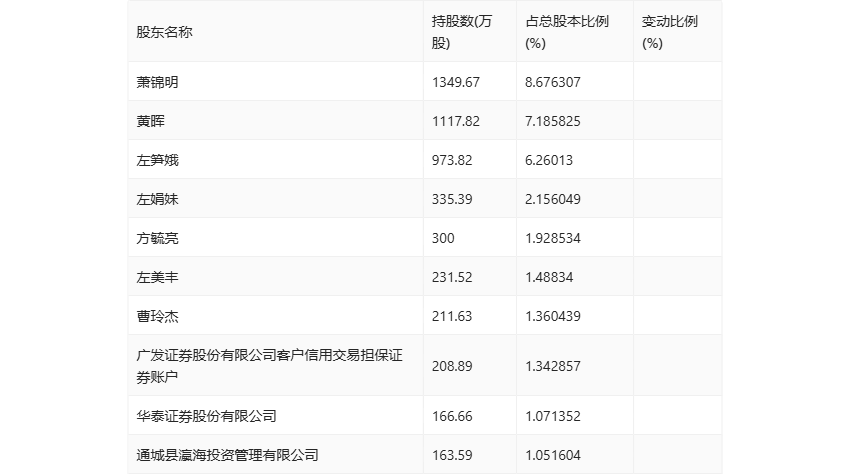This screenshot has width=850, height=474.
Task: Click the 占总股本比例(%) column header
Action: tap(567, 32)
